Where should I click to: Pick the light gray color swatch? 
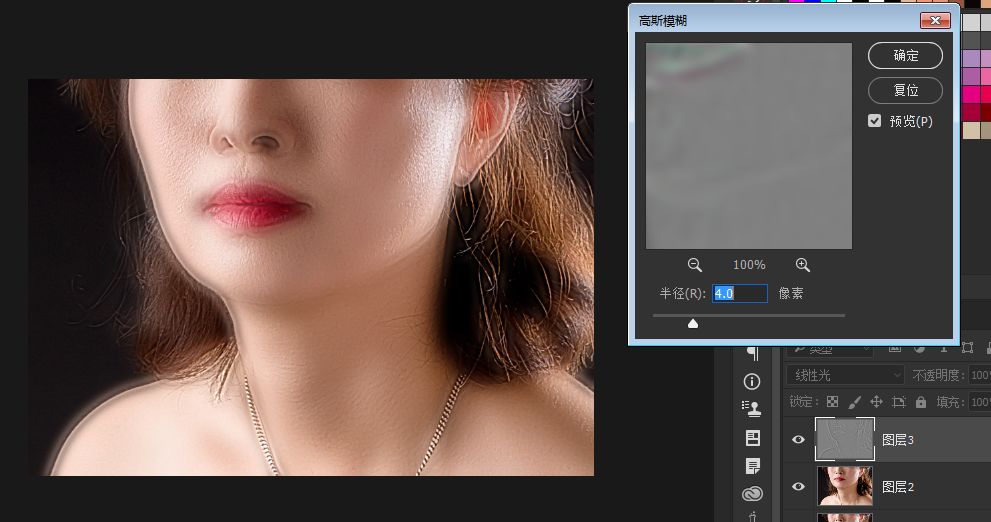click(x=971, y=23)
